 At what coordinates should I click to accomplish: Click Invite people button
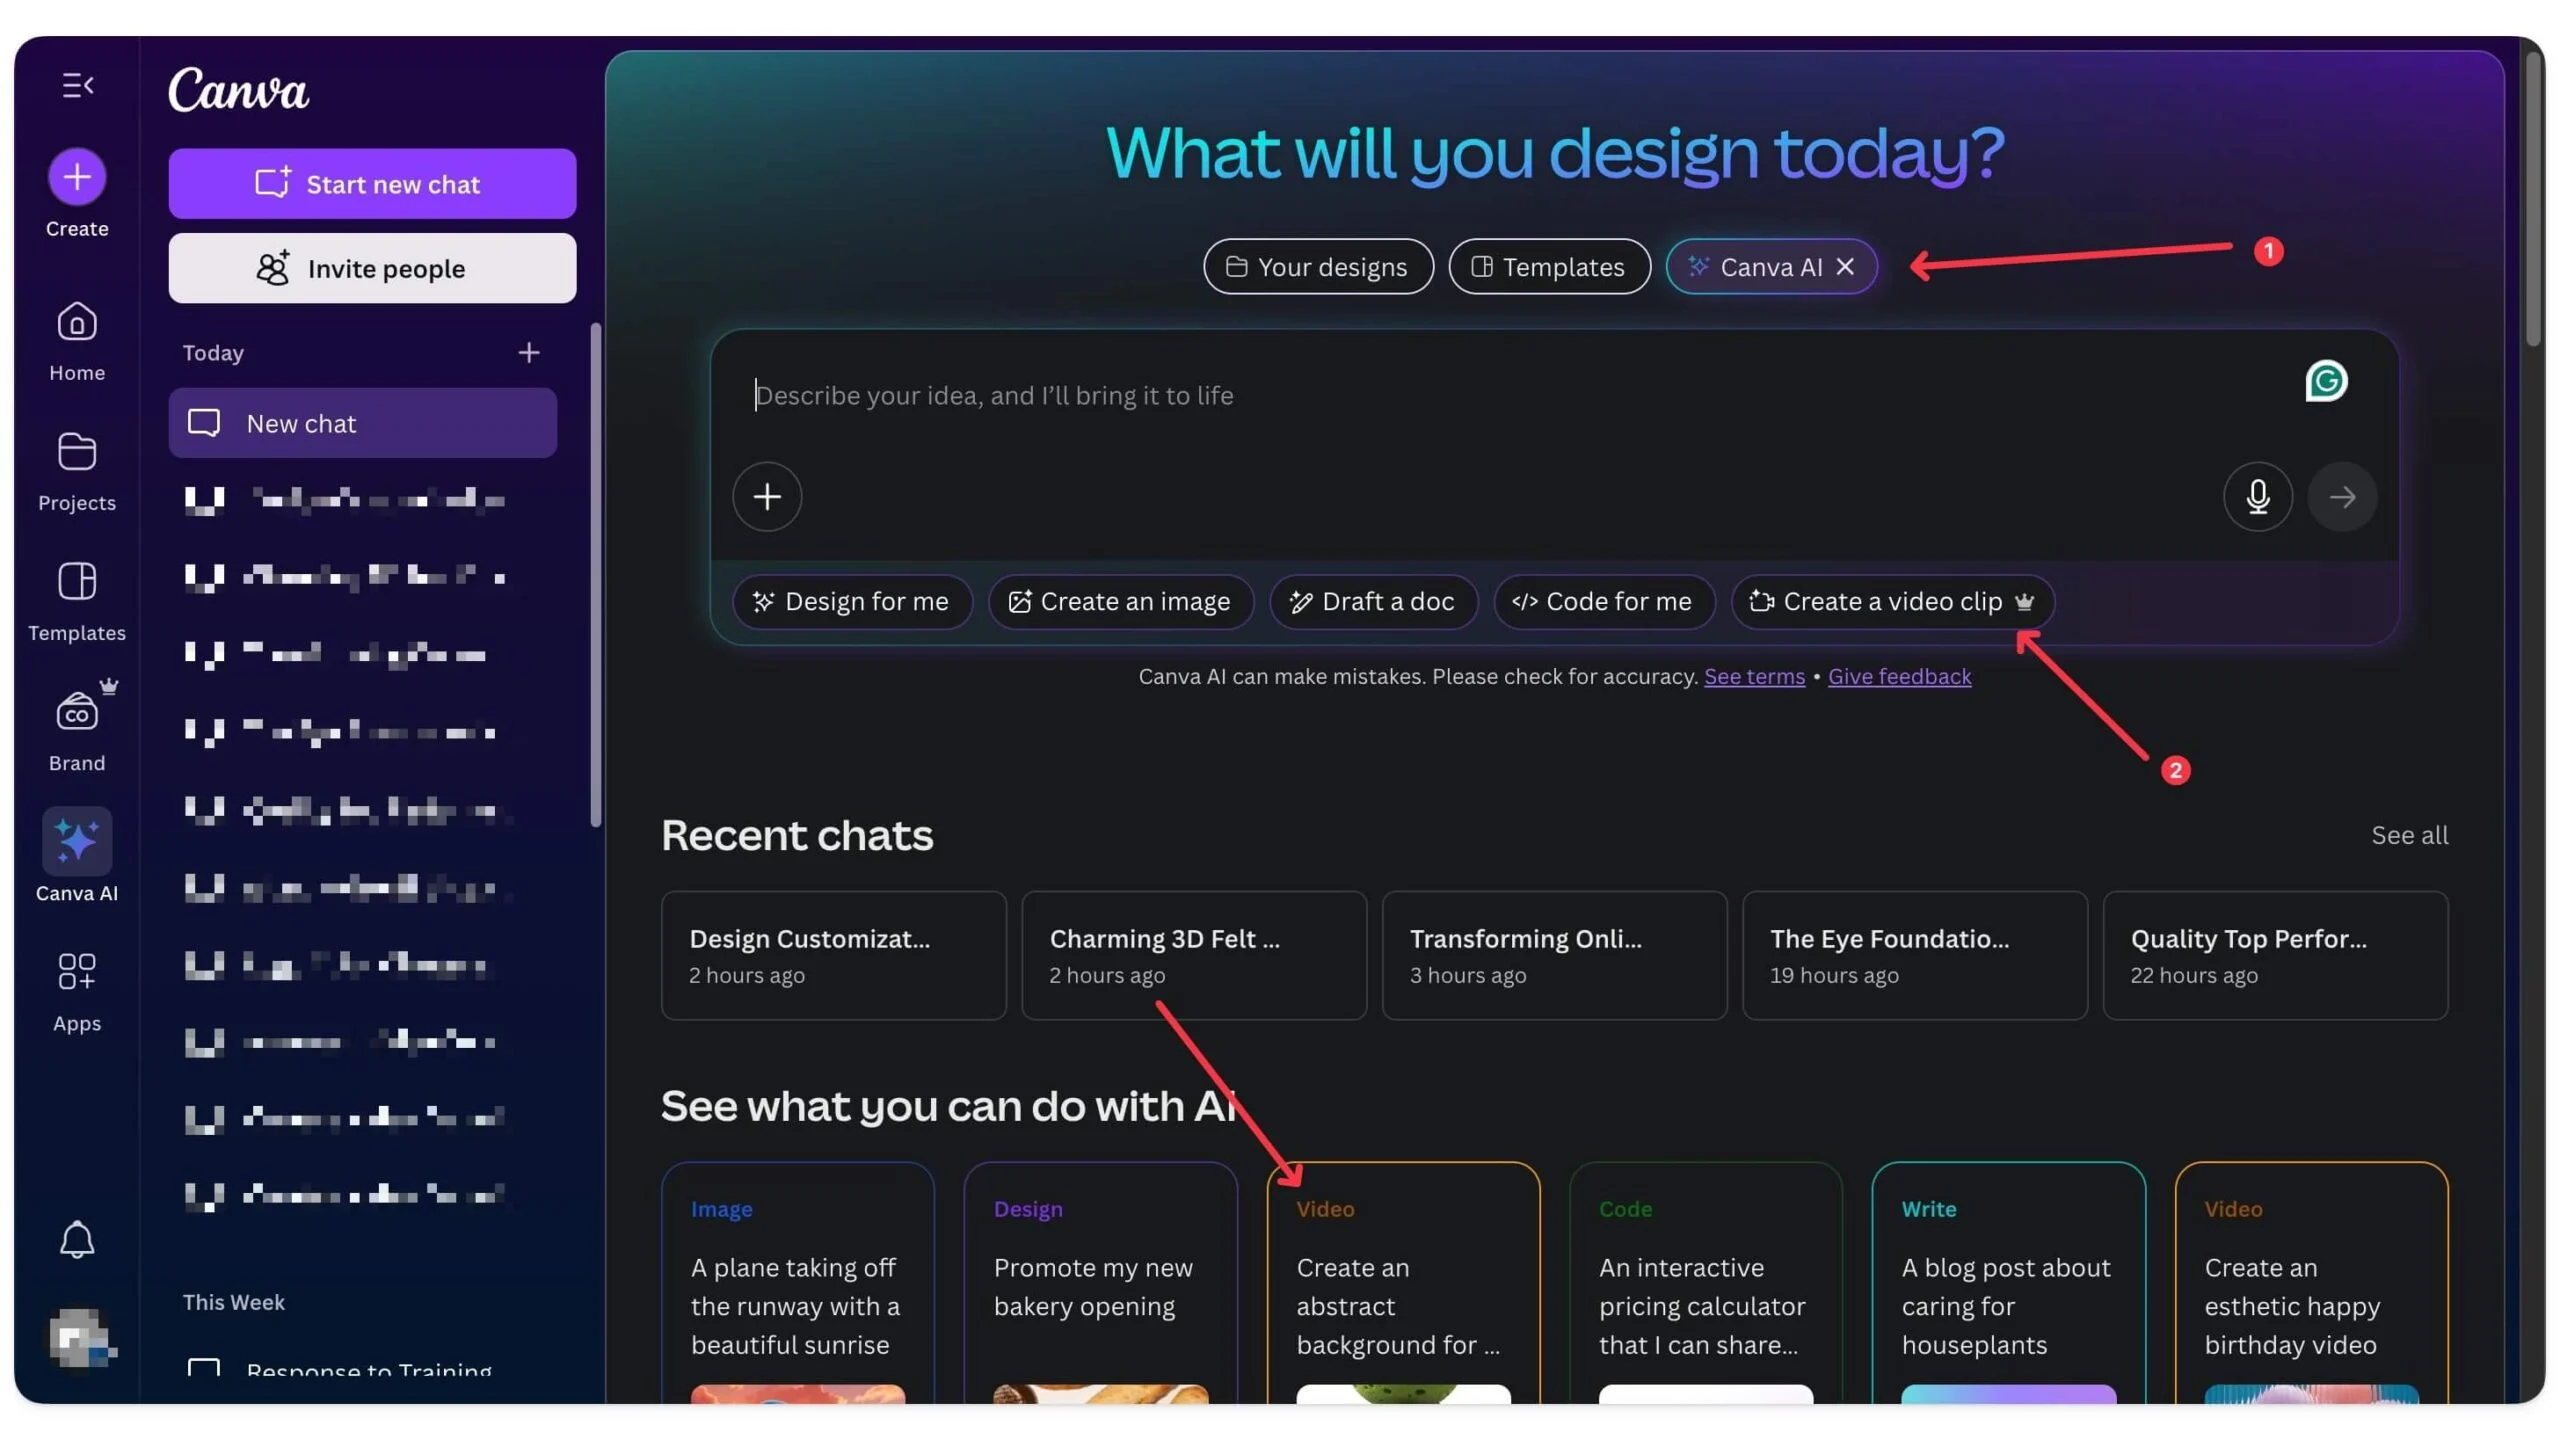(372, 268)
